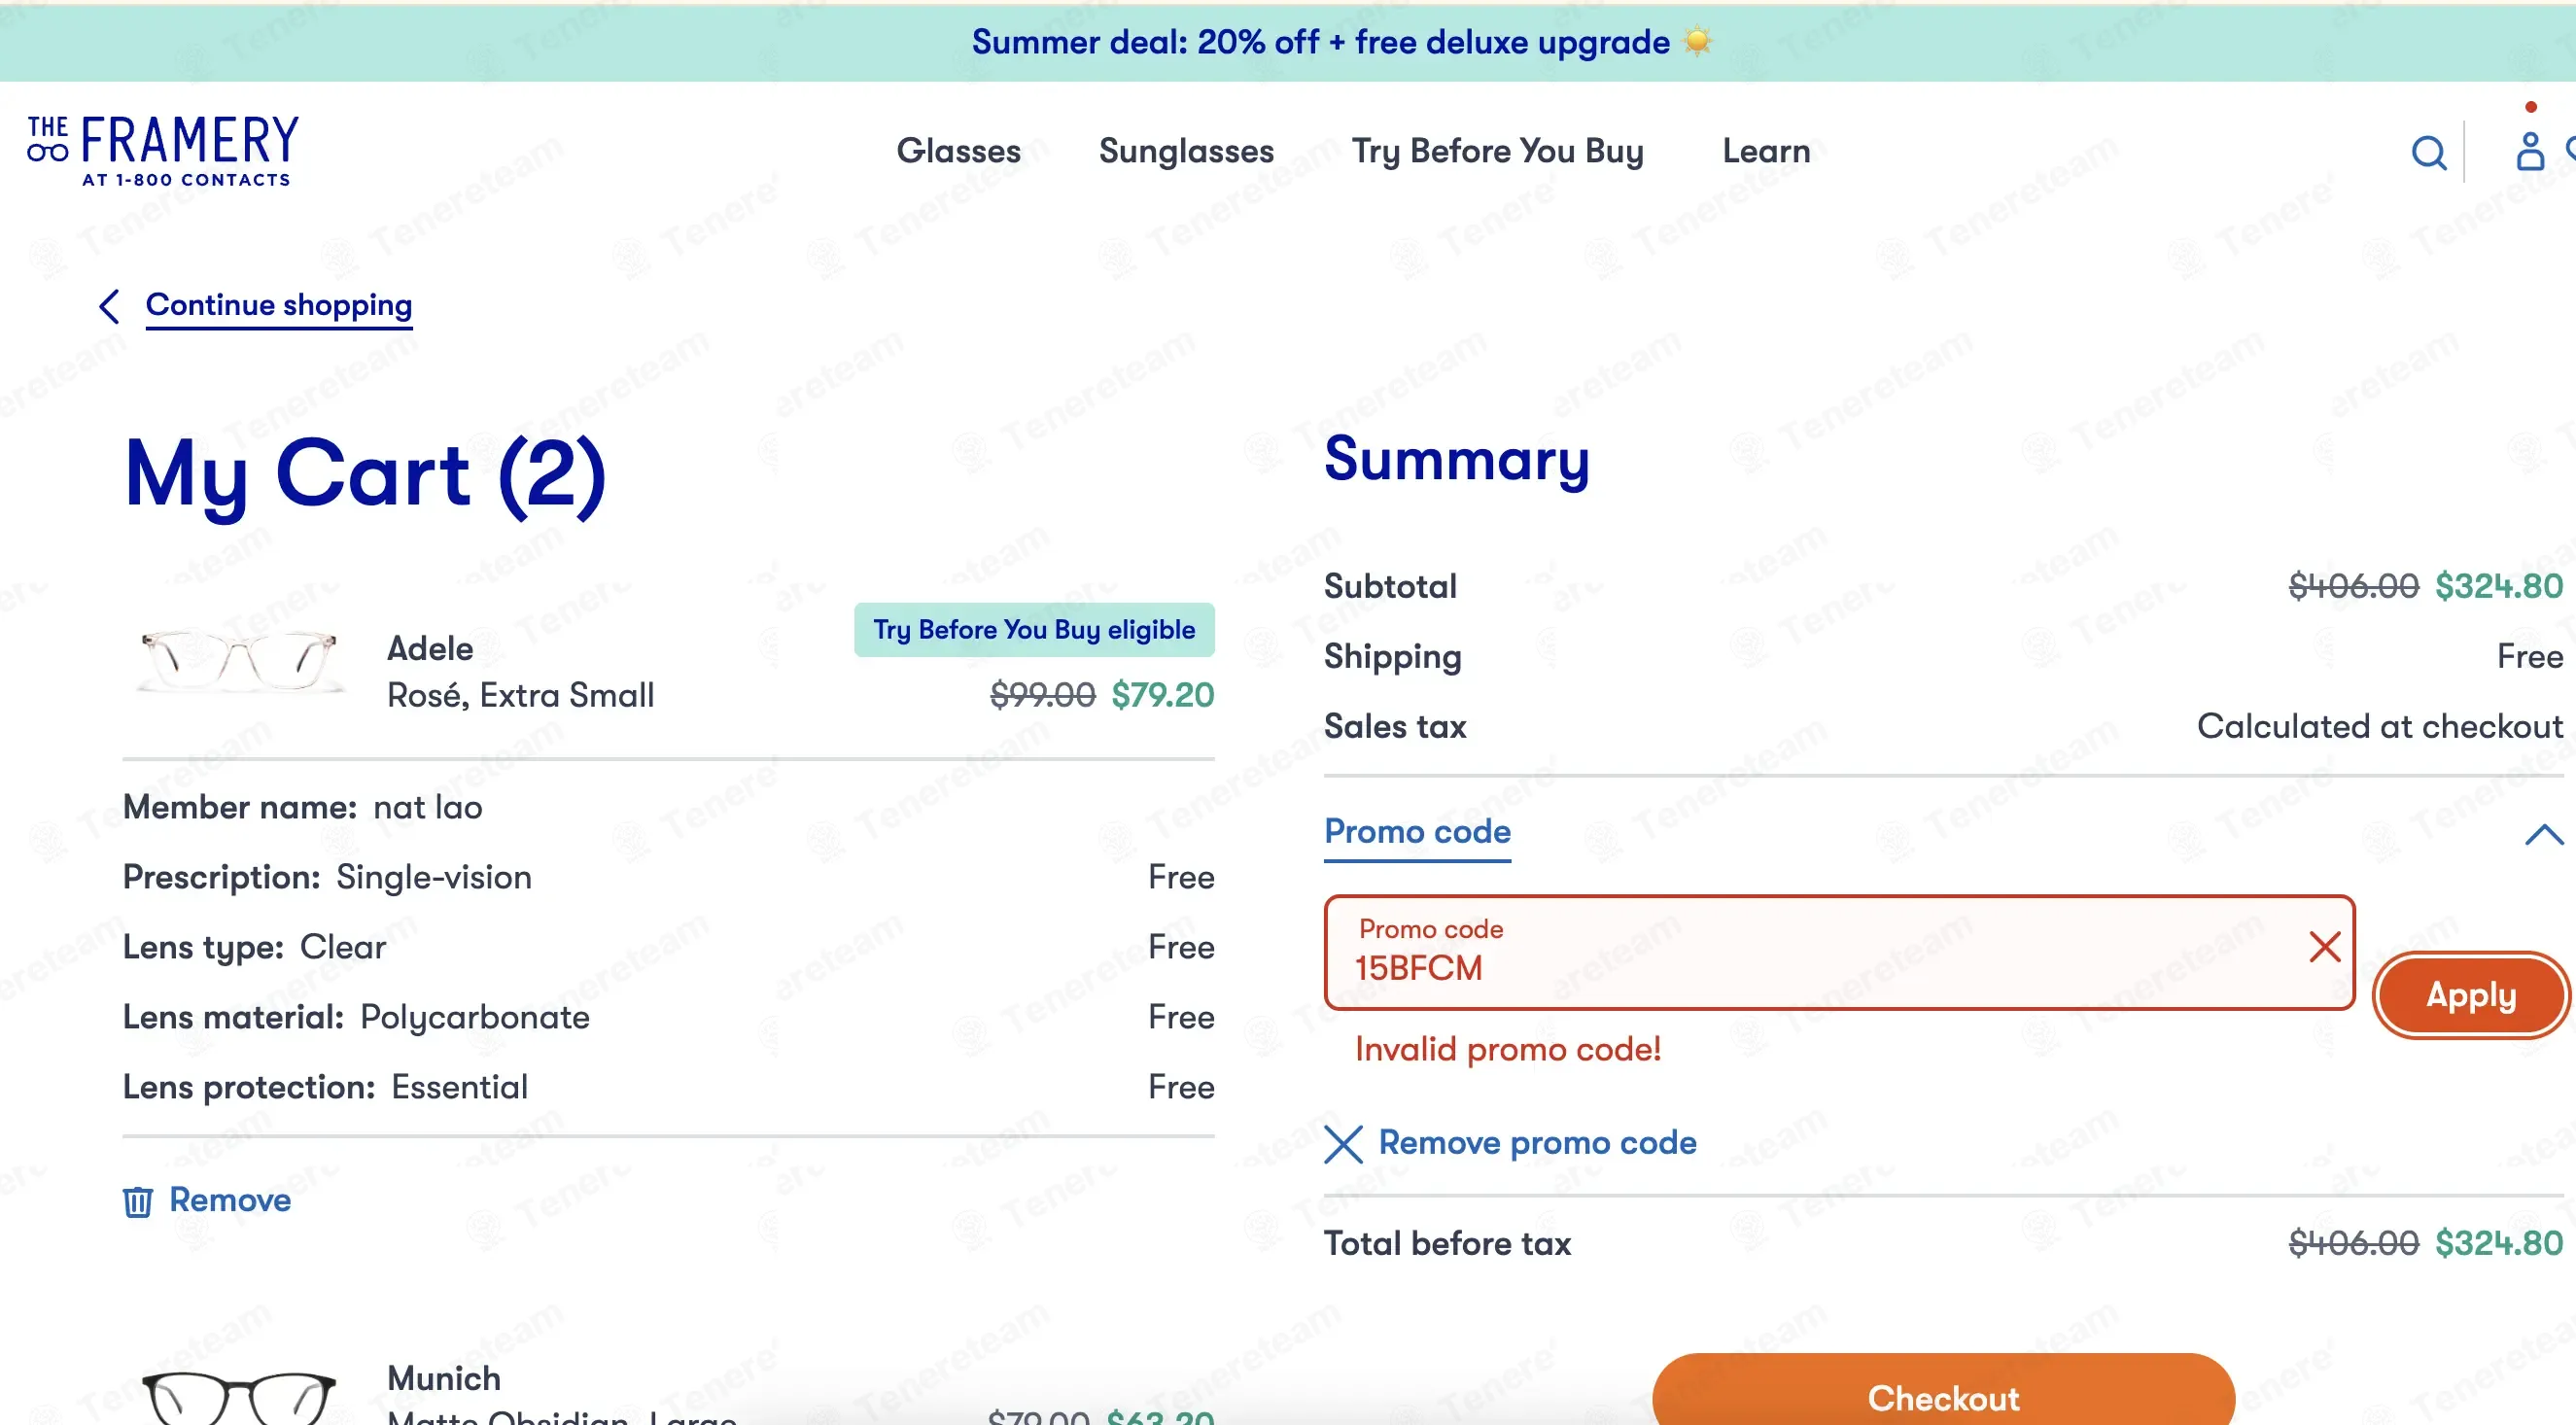Click the back arrow beside Continue shopping
Viewport: 2576px width, 1425px height.
(x=110, y=306)
